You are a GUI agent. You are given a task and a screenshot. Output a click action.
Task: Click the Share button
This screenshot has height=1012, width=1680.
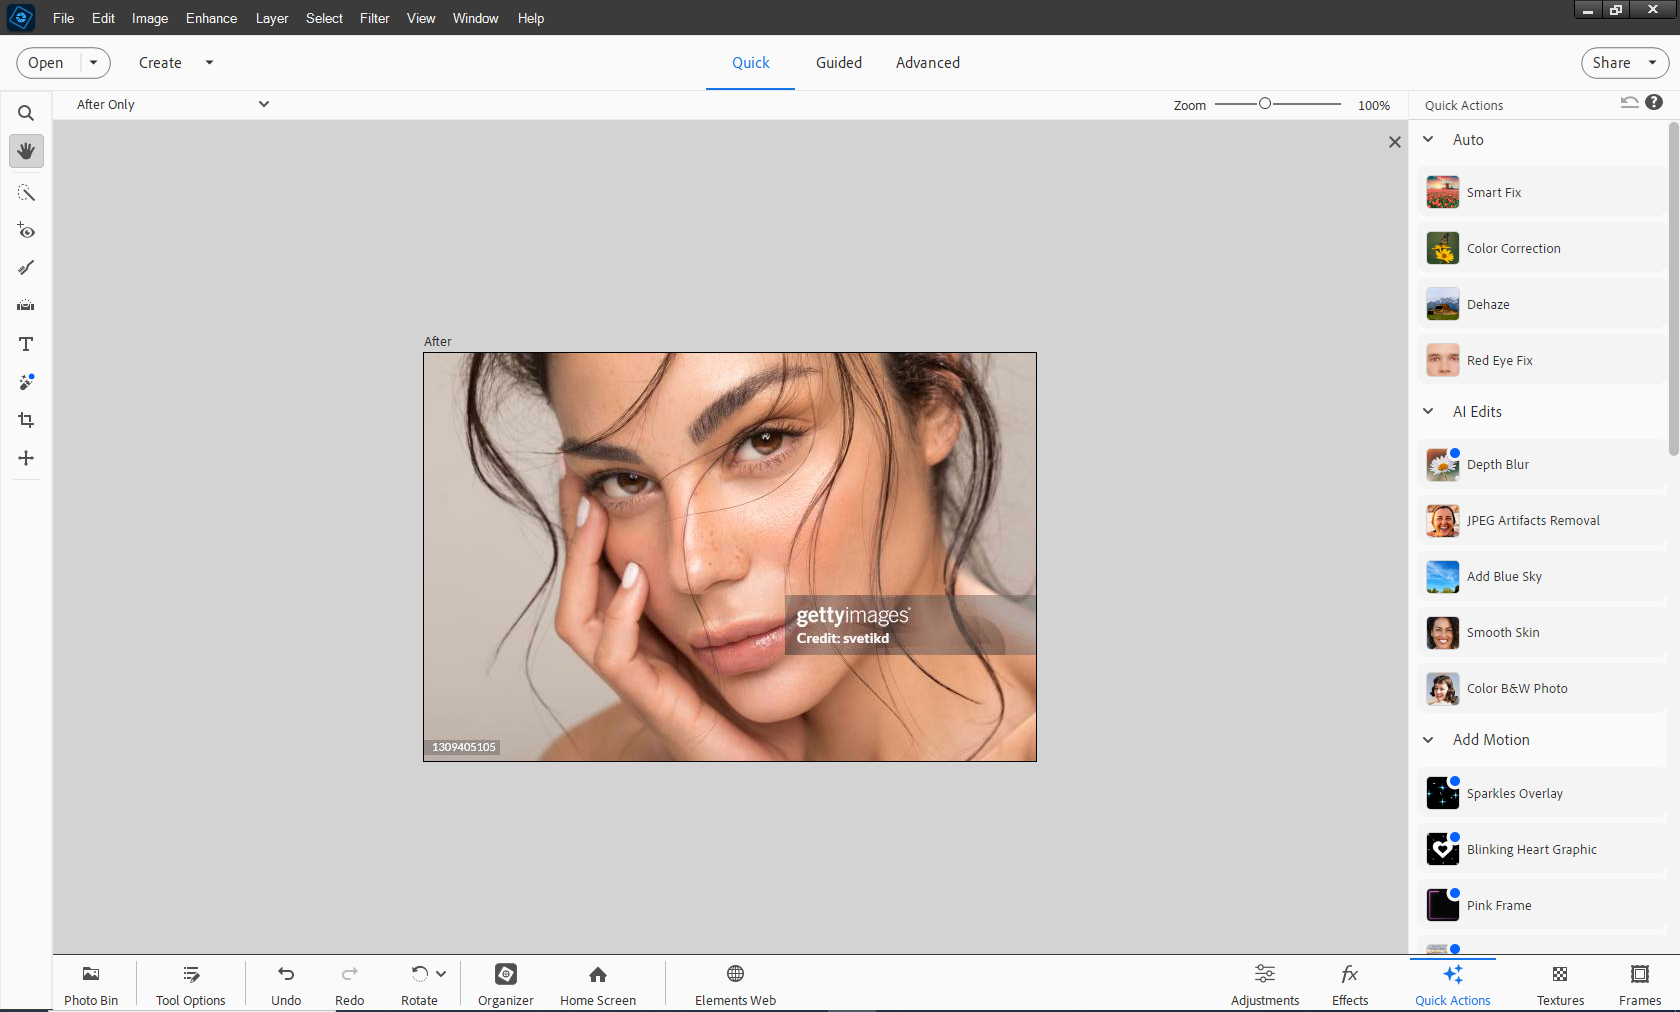pos(1611,63)
